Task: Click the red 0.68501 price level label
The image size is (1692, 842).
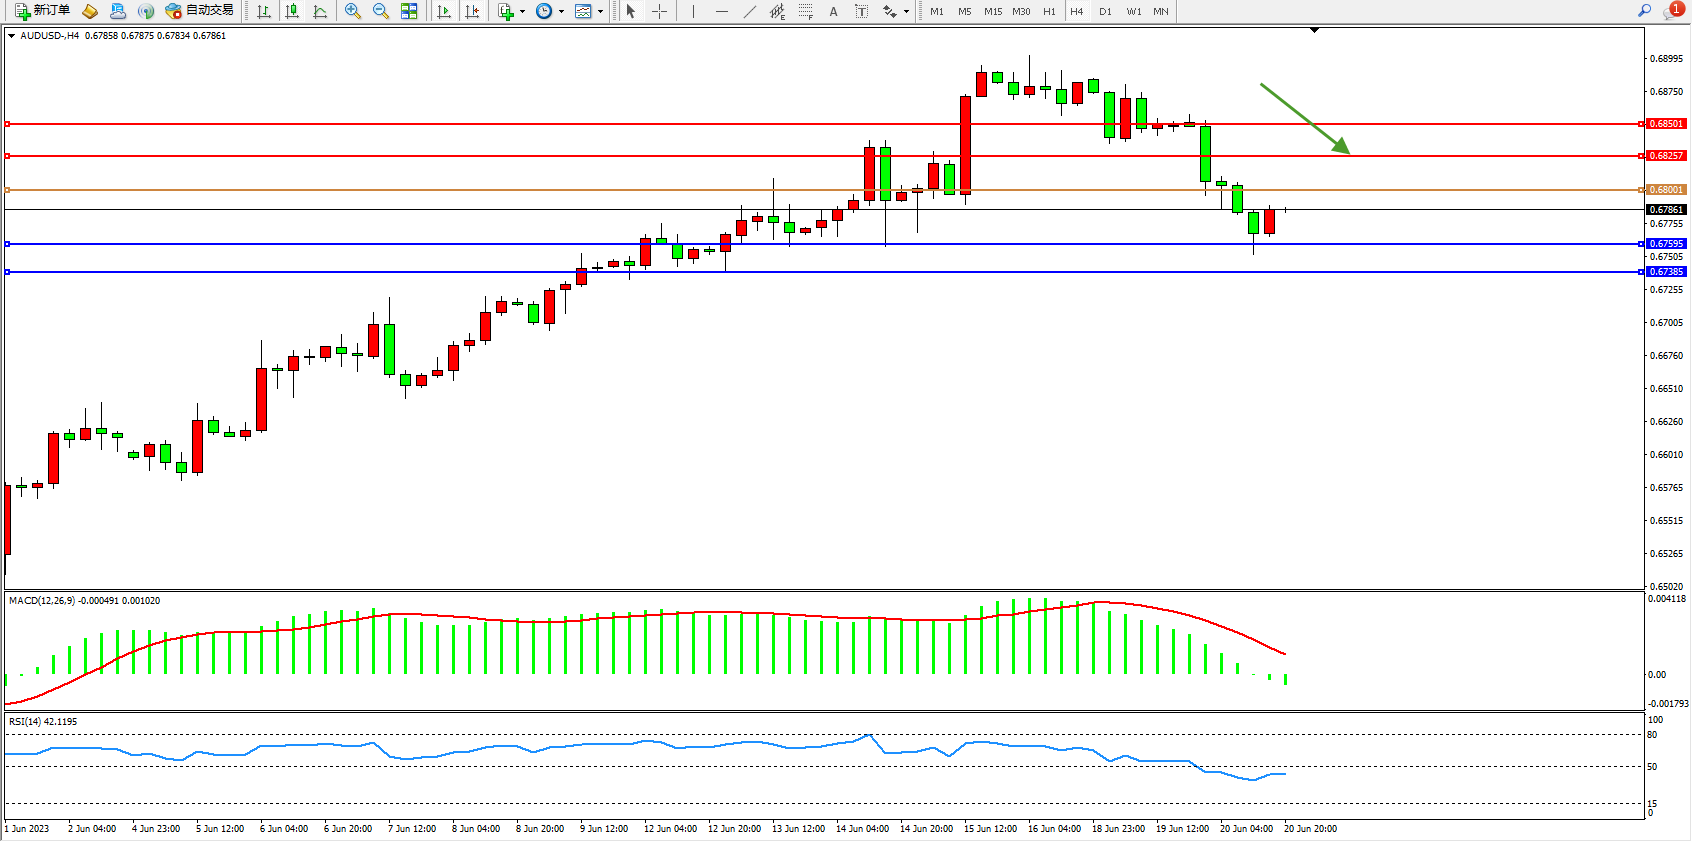Action: coord(1666,124)
